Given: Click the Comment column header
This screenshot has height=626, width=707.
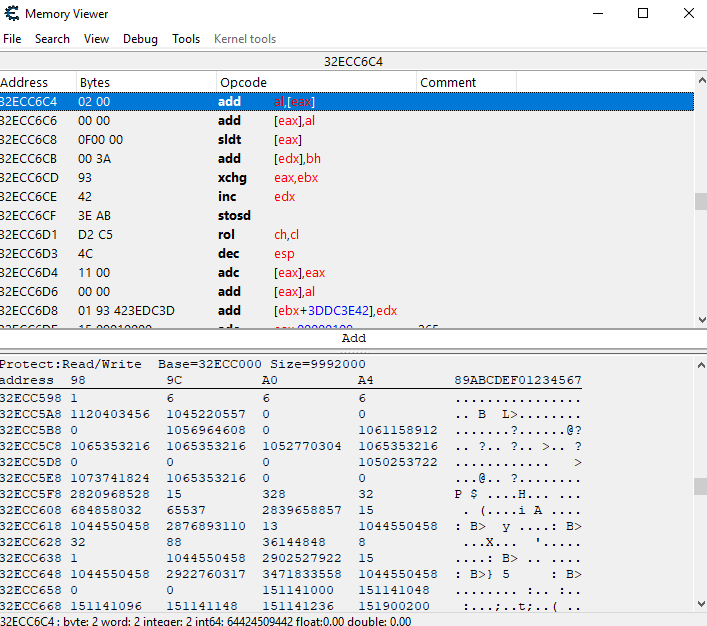Looking at the screenshot, I should (x=467, y=83).
